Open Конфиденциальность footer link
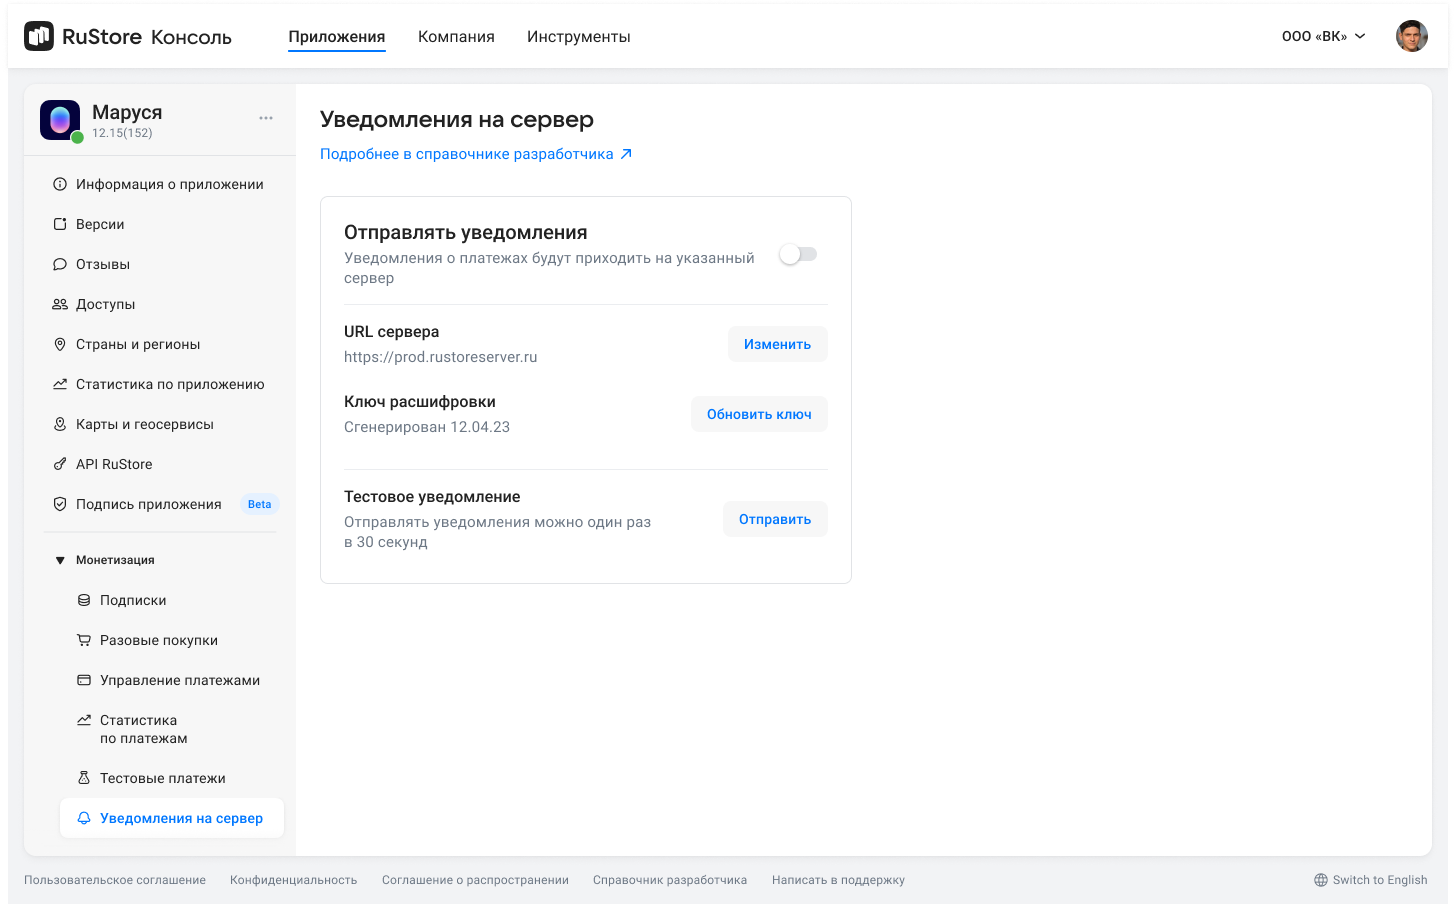Image resolution: width=1456 pixels, height=904 pixels. pyautogui.click(x=293, y=880)
